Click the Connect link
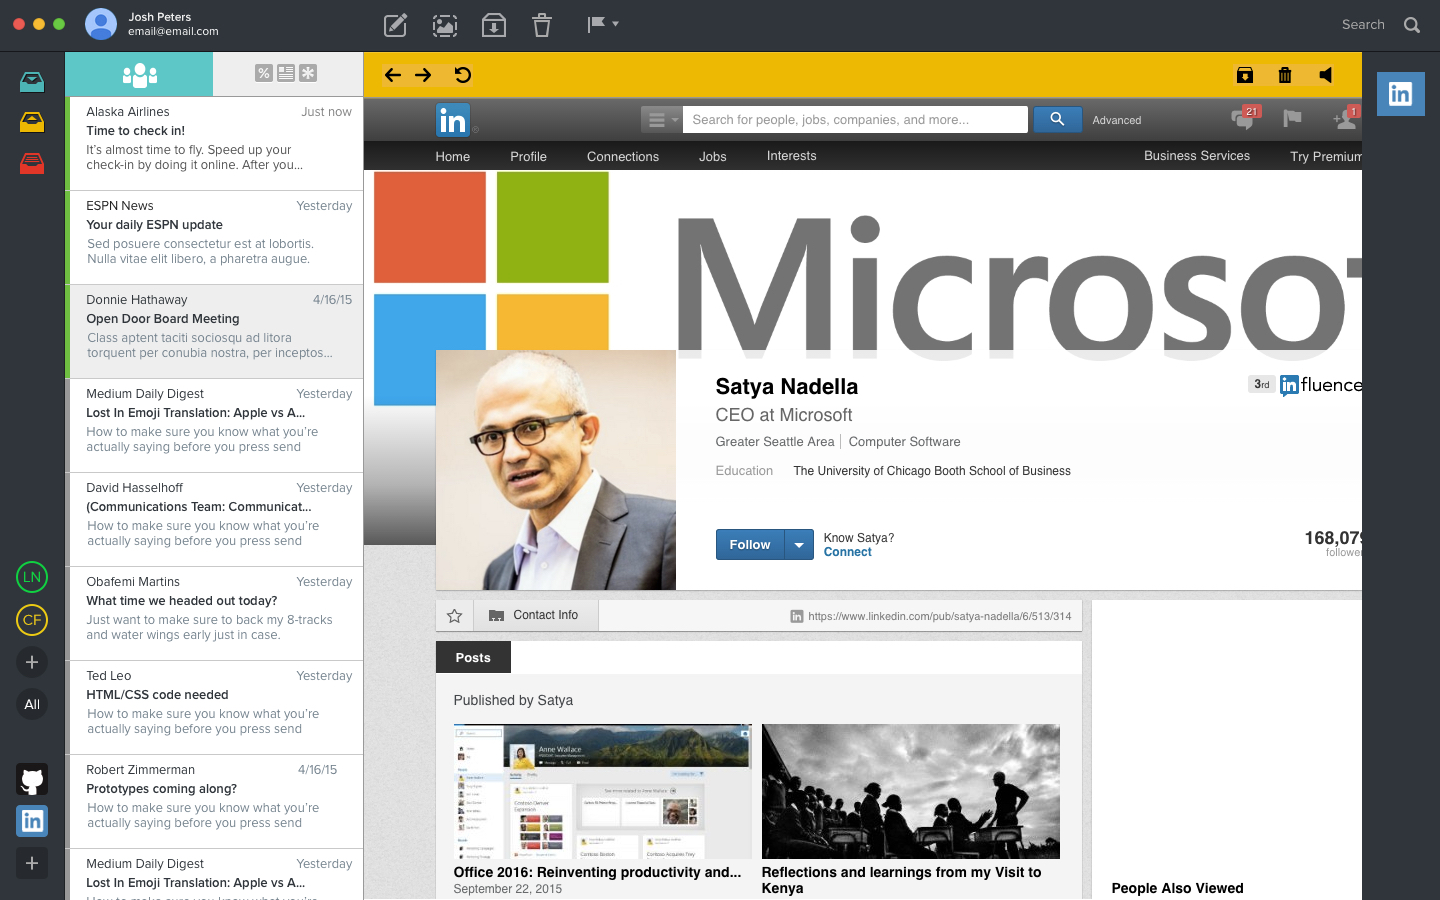The height and width of the screenshot is (900, 1440). click(848, 552)
